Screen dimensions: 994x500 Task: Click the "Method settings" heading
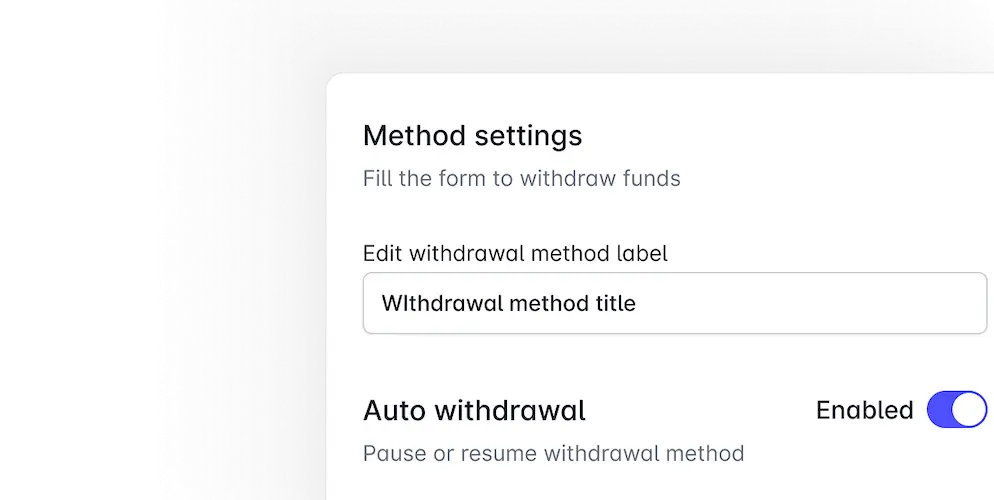click(x=472, y=135)
